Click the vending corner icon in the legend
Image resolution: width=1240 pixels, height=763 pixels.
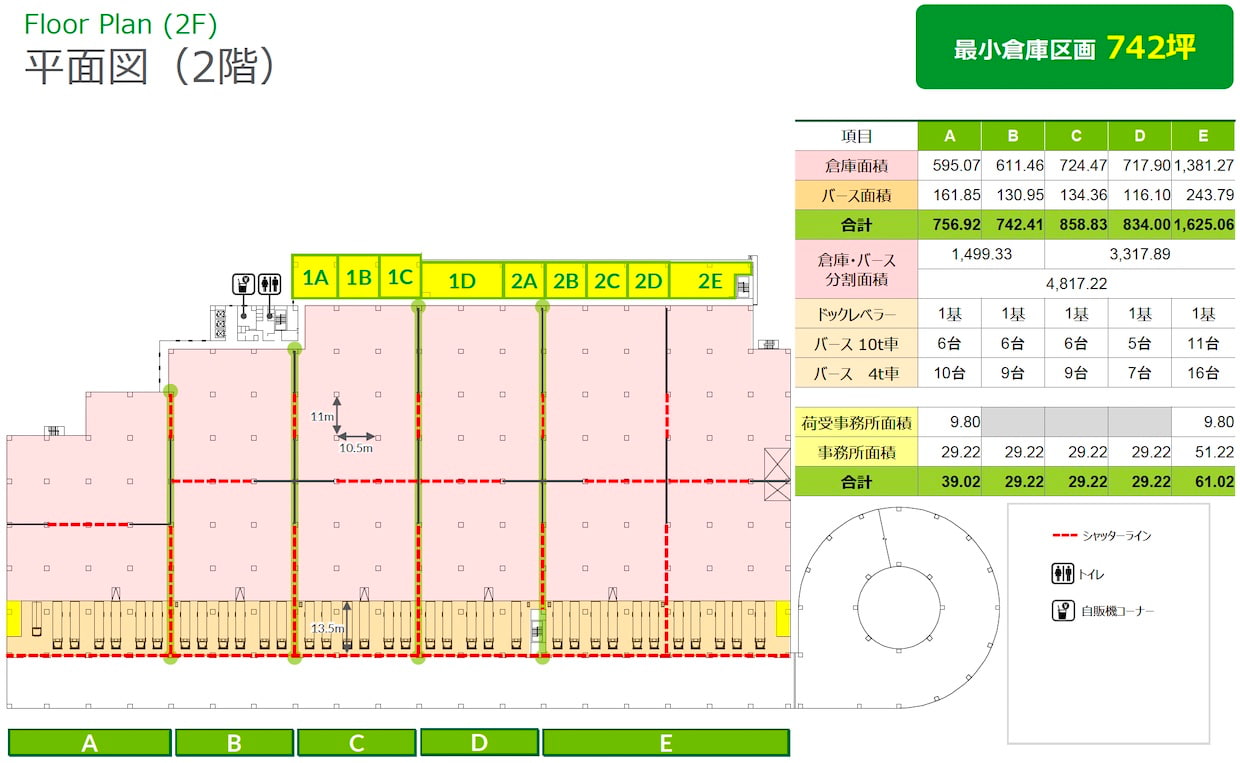coord(1063,610)
